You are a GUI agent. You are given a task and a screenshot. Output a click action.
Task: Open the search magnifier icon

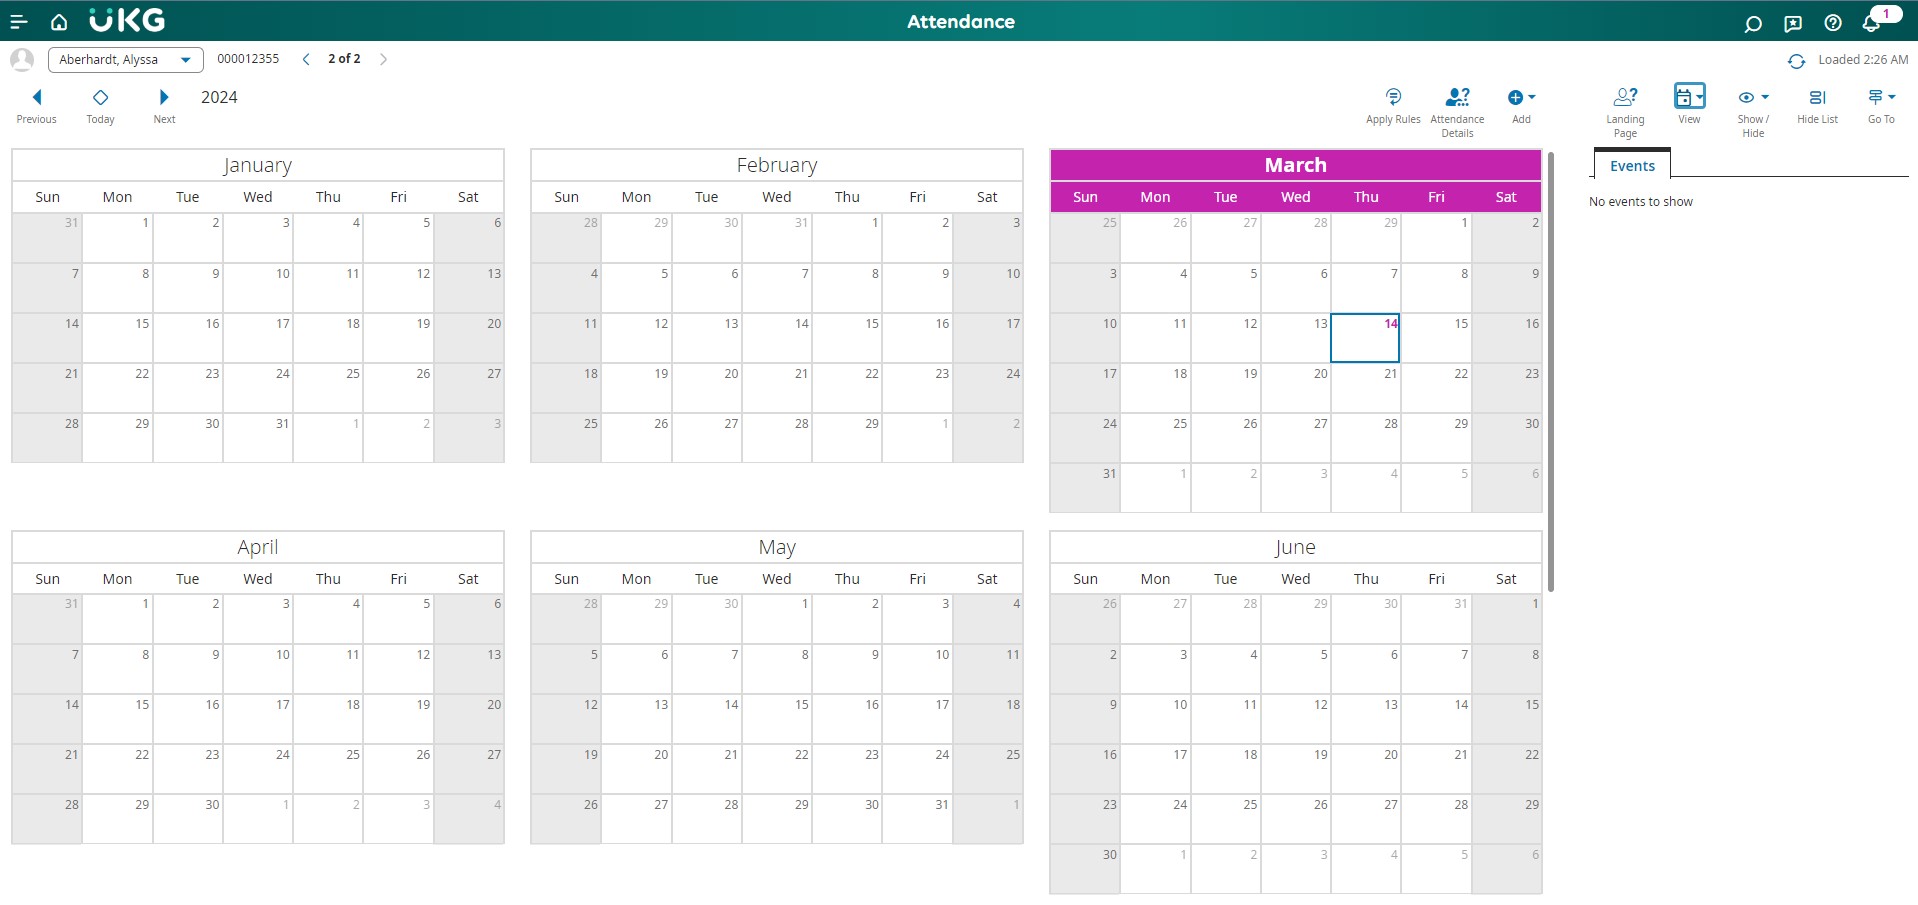tap(1752, 23)
